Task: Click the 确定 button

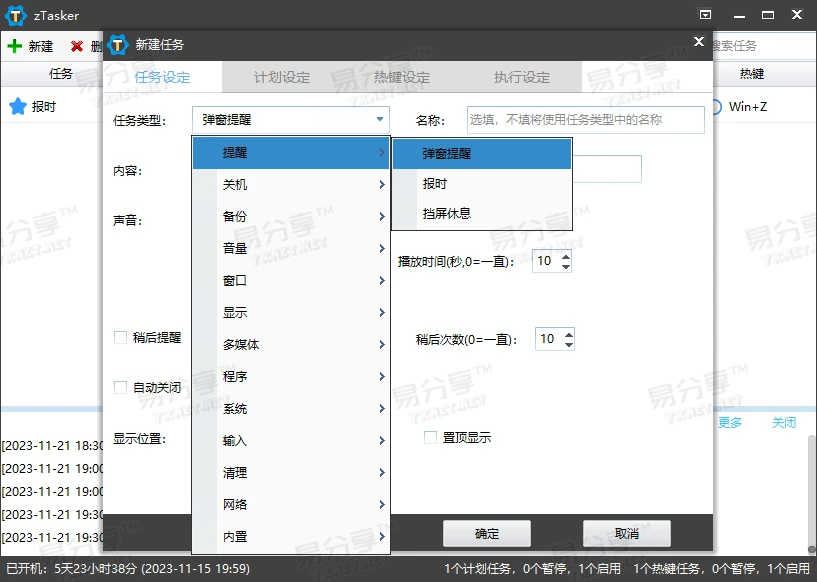Action: (487, 534)
